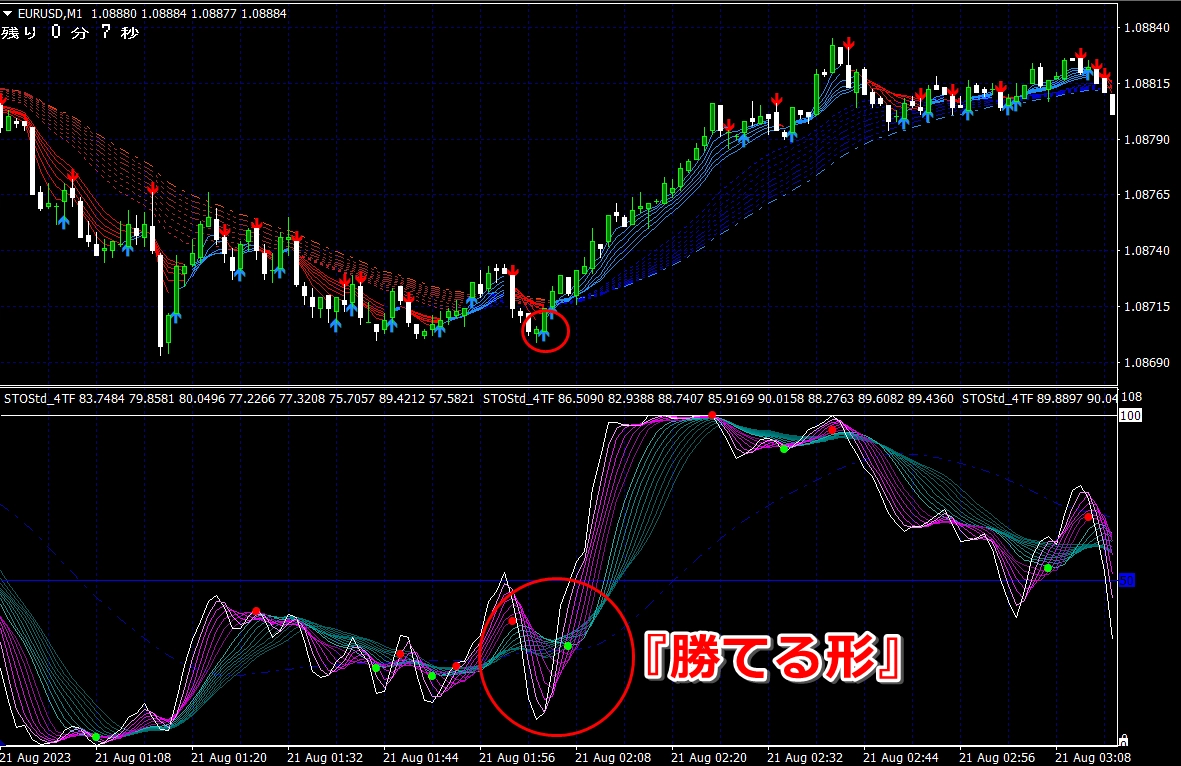1181x766 pixels.
Task: Select the red dot inside the large red circle
Action: click(x=512, y=621)
